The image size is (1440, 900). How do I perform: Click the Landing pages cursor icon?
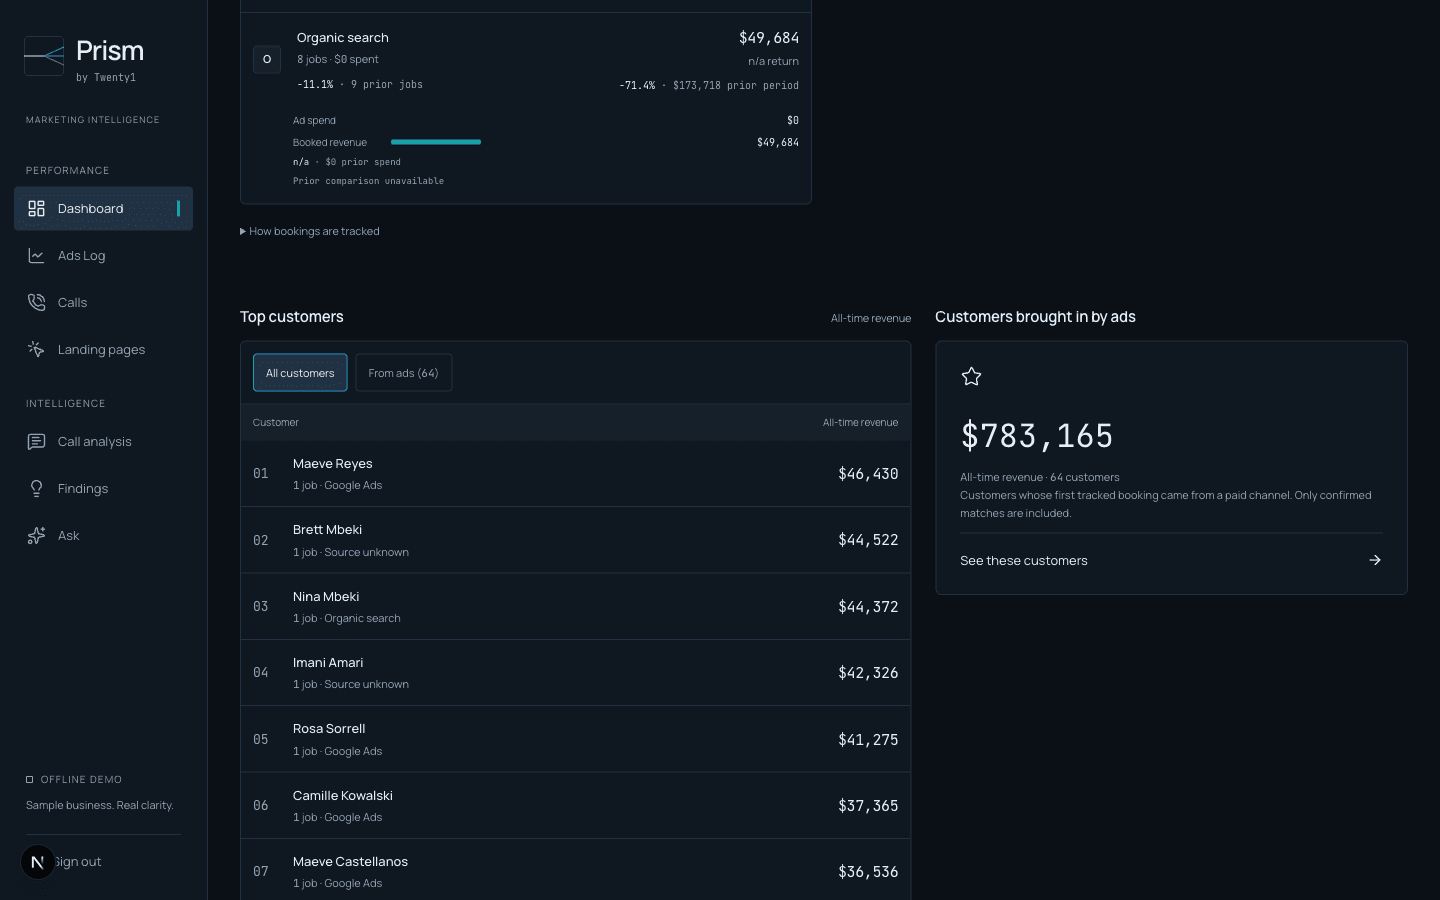coord(37,349)
